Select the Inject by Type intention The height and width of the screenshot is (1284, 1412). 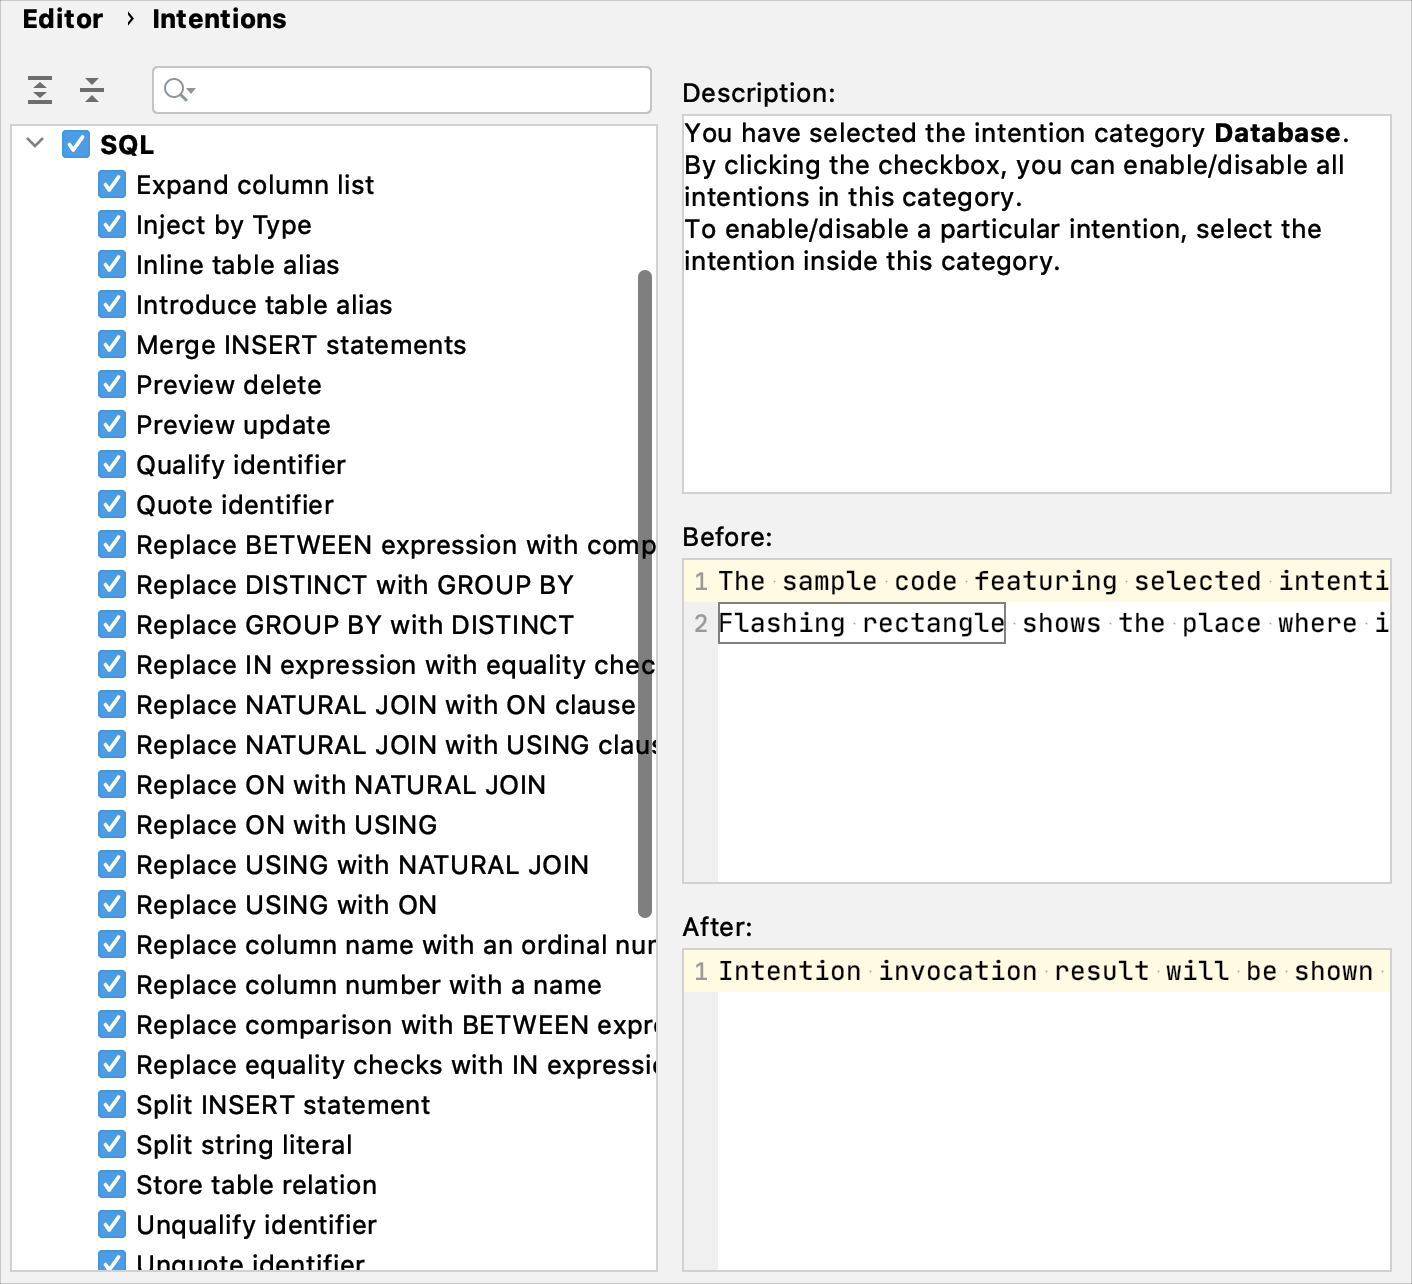tap(223, 225)
